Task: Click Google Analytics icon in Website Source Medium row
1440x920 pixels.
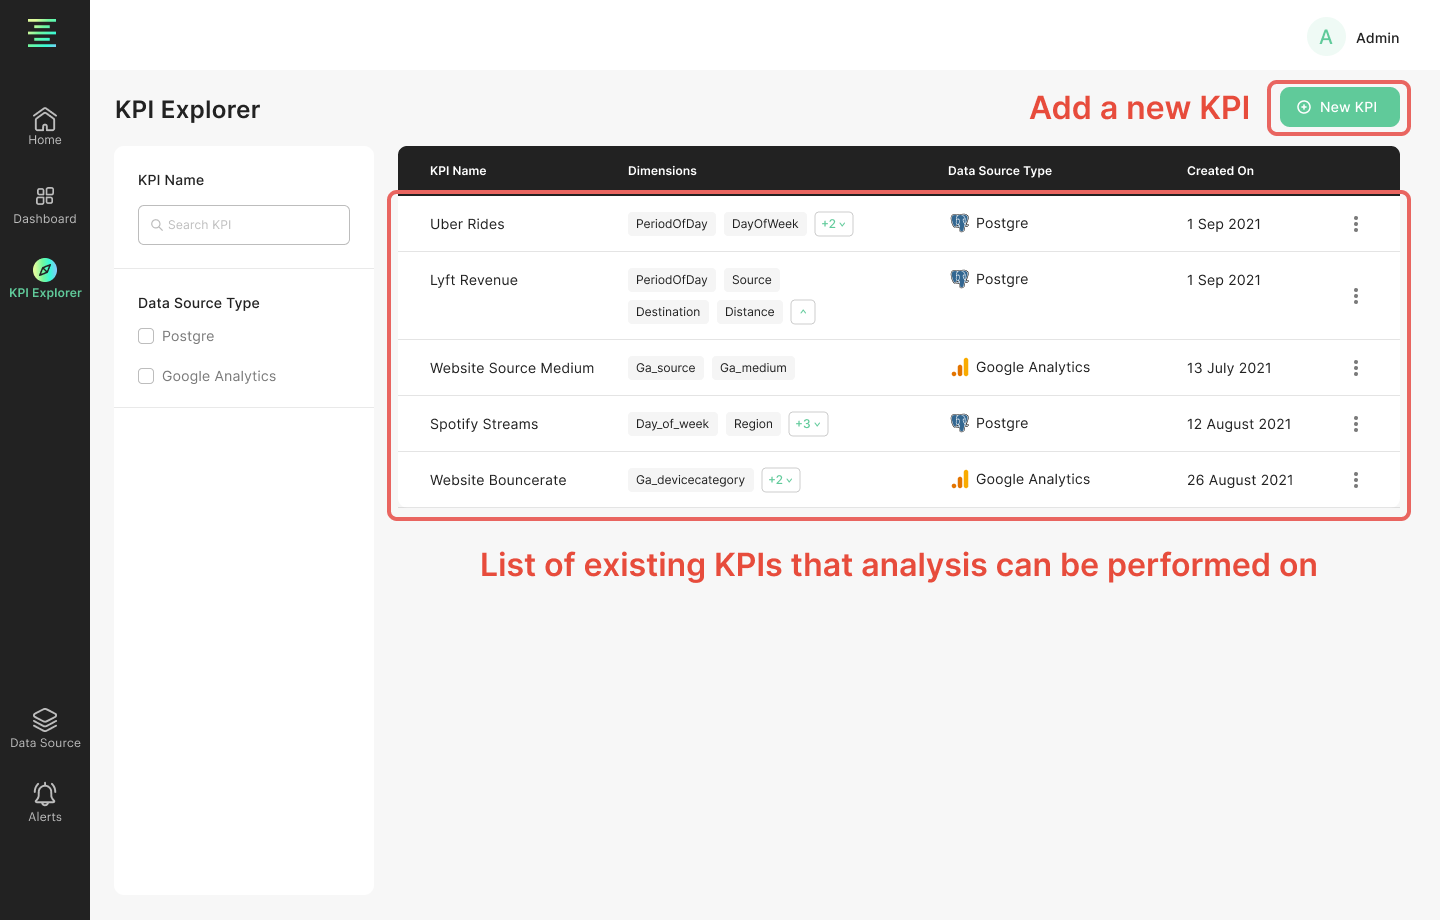Action: point(960,367)
